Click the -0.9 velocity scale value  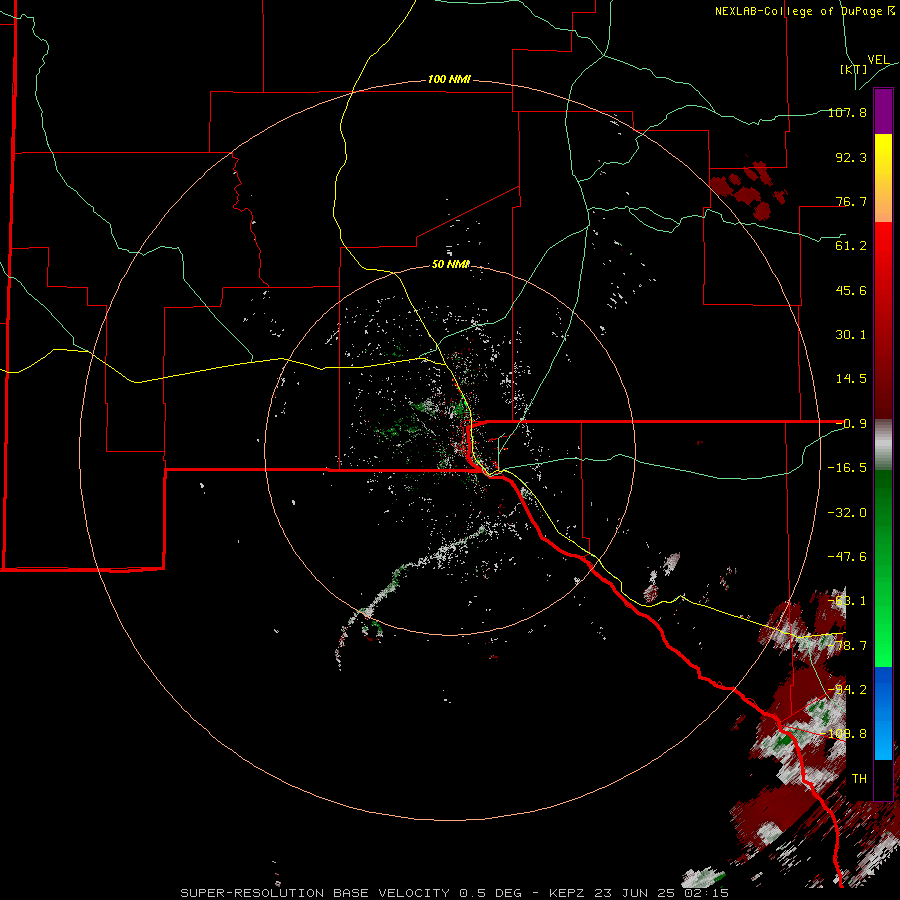click(851, 424)
